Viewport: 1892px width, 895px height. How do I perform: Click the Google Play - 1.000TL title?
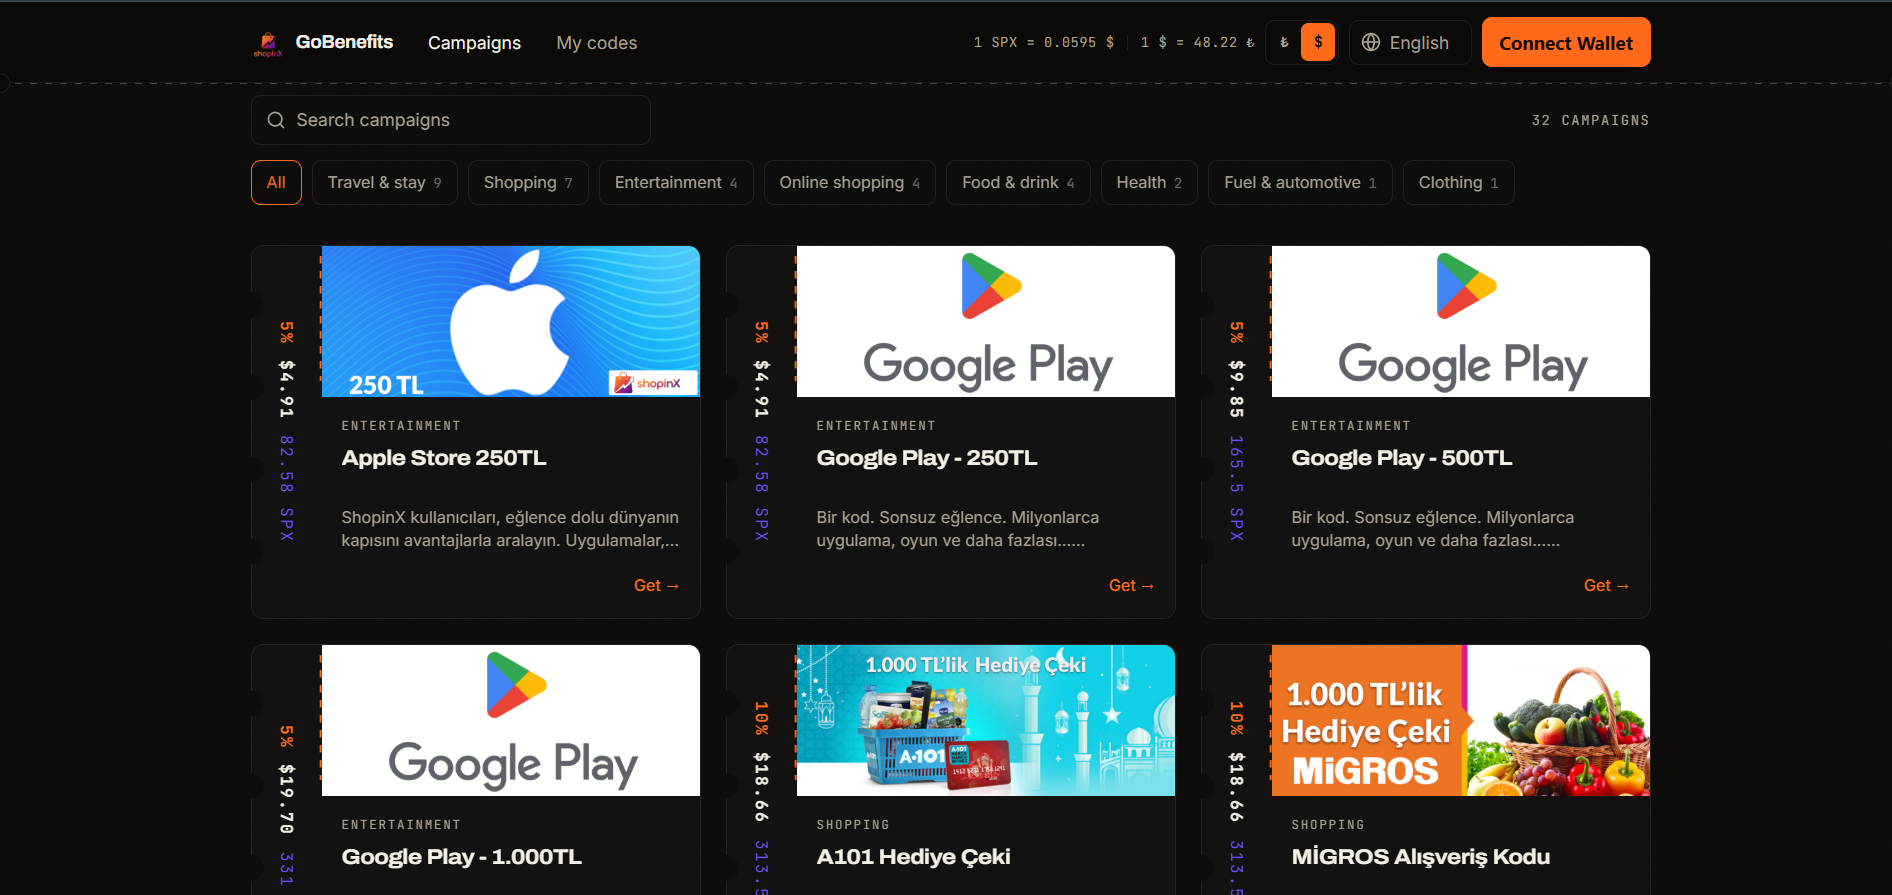pos(462,857)
